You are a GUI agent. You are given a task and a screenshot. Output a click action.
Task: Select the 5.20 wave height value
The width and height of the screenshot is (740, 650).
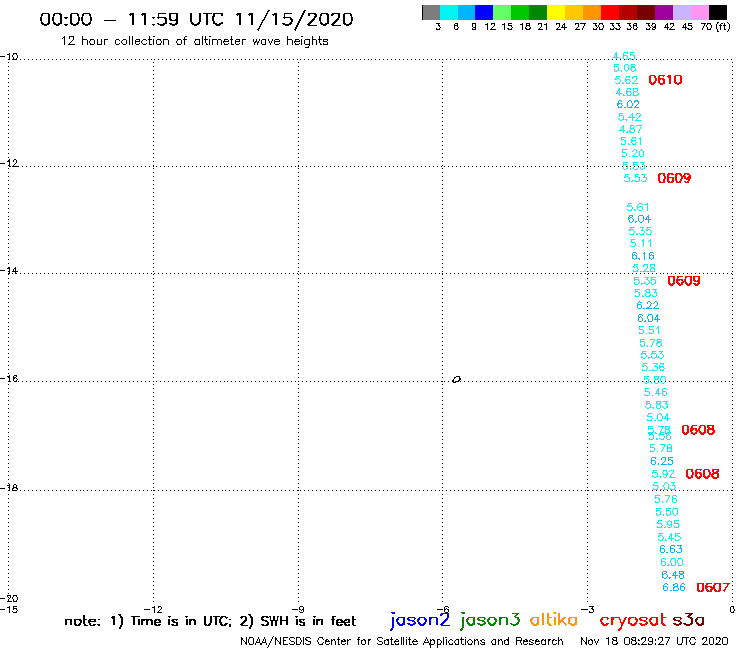633,153
